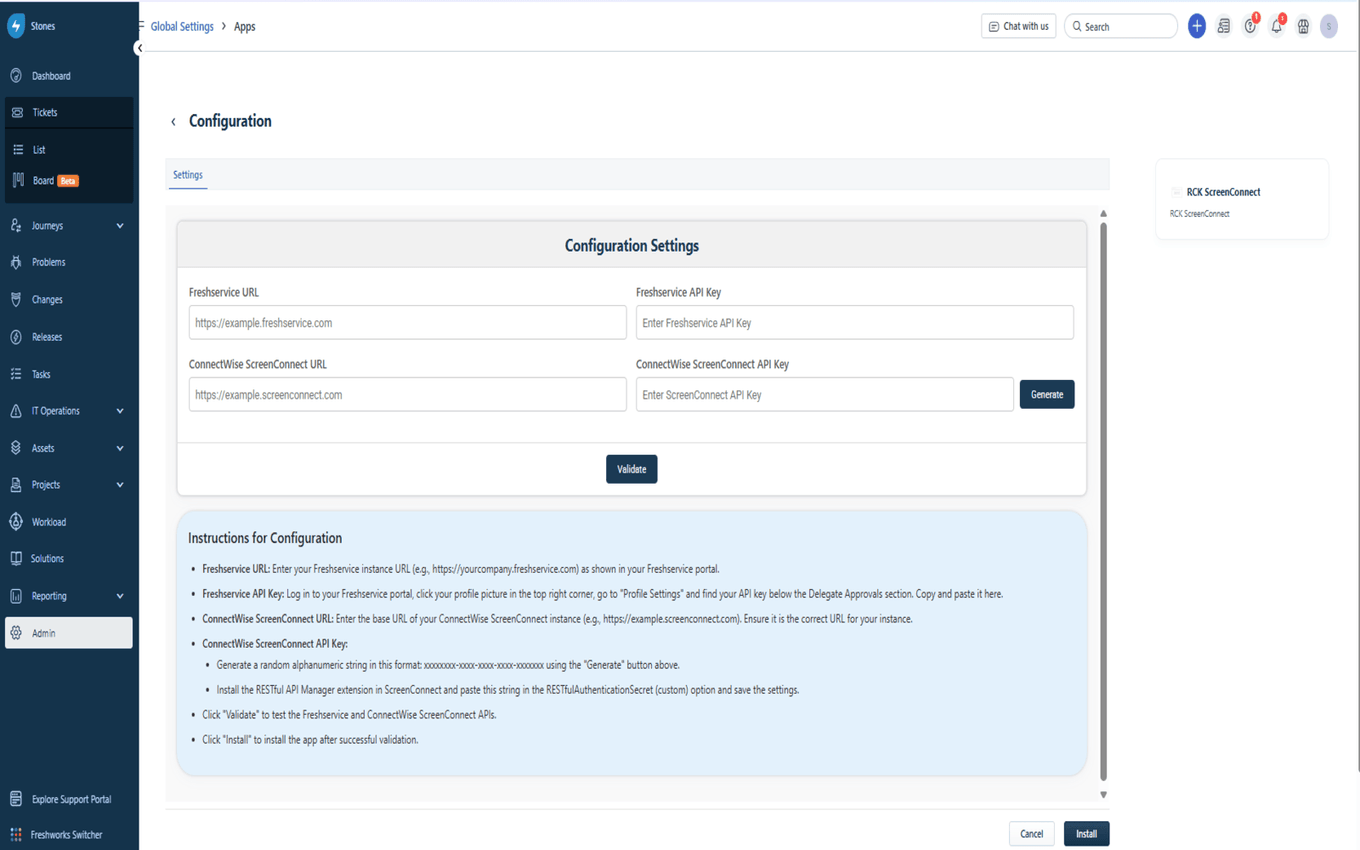Cancel the app configuration

[1032, 834]
